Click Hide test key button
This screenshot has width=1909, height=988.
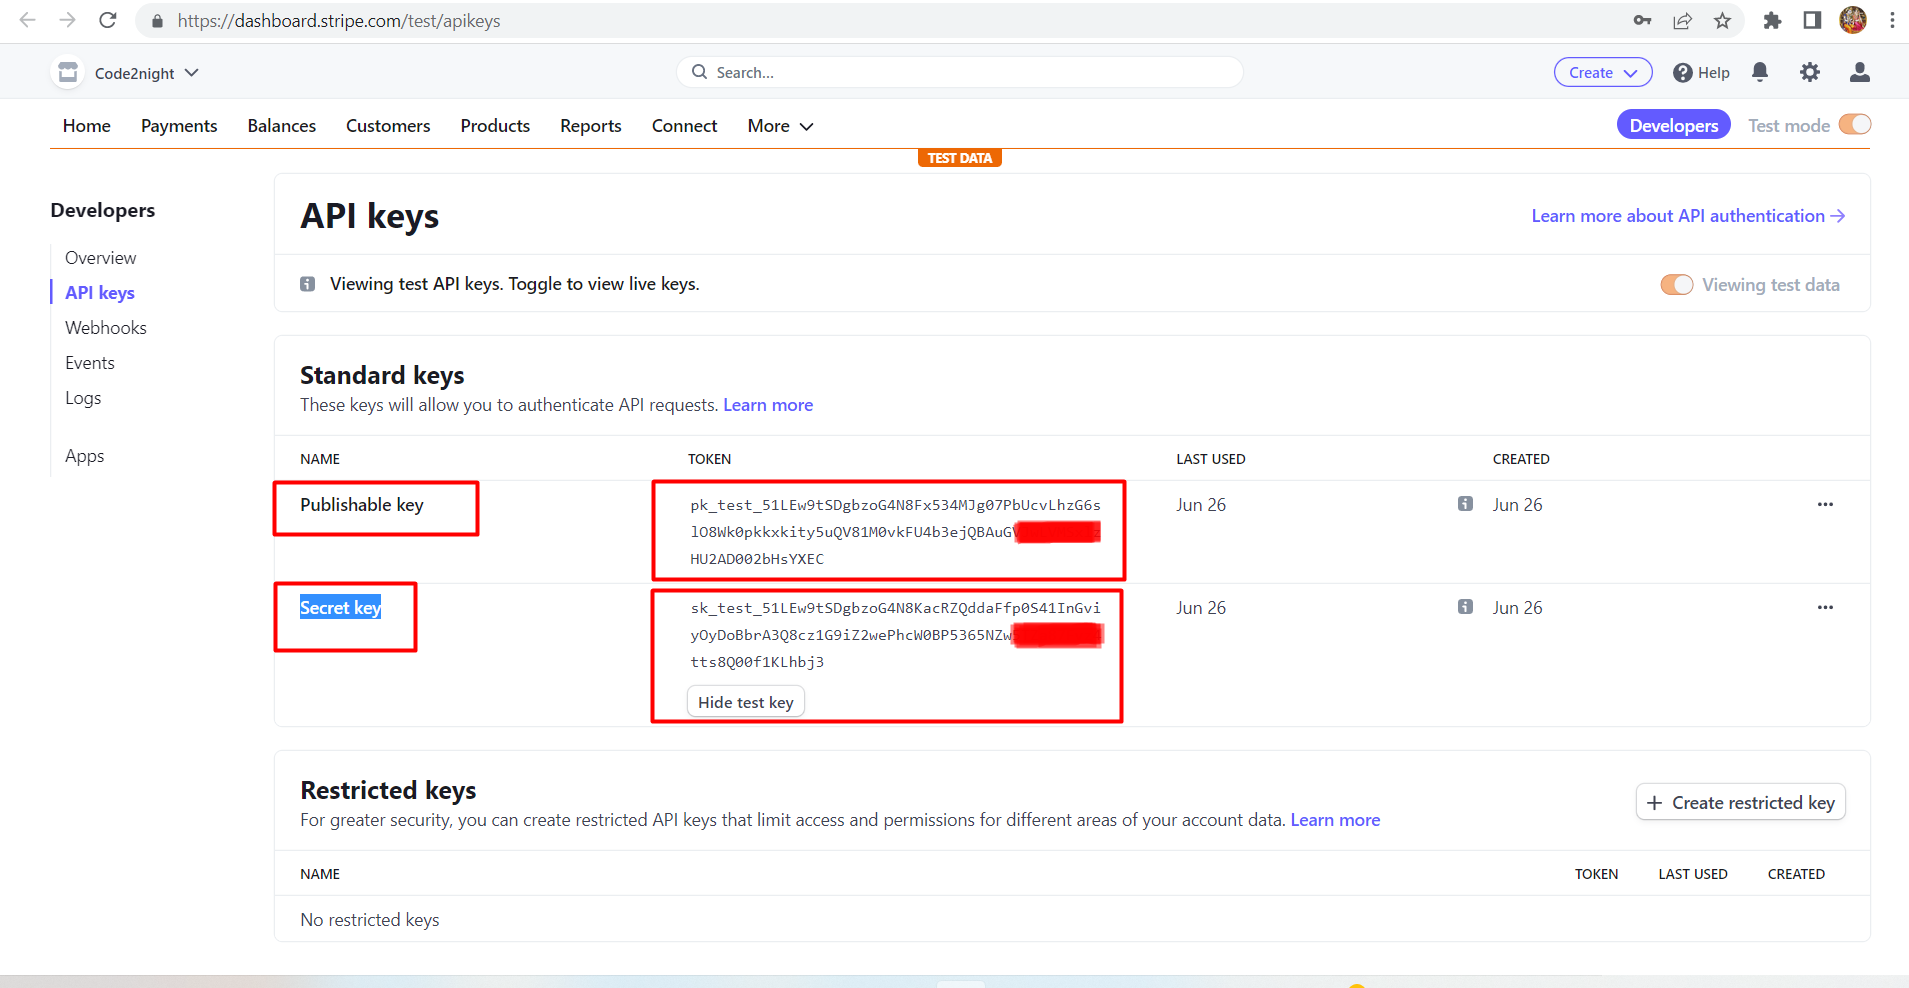click(x=746, y=702)
